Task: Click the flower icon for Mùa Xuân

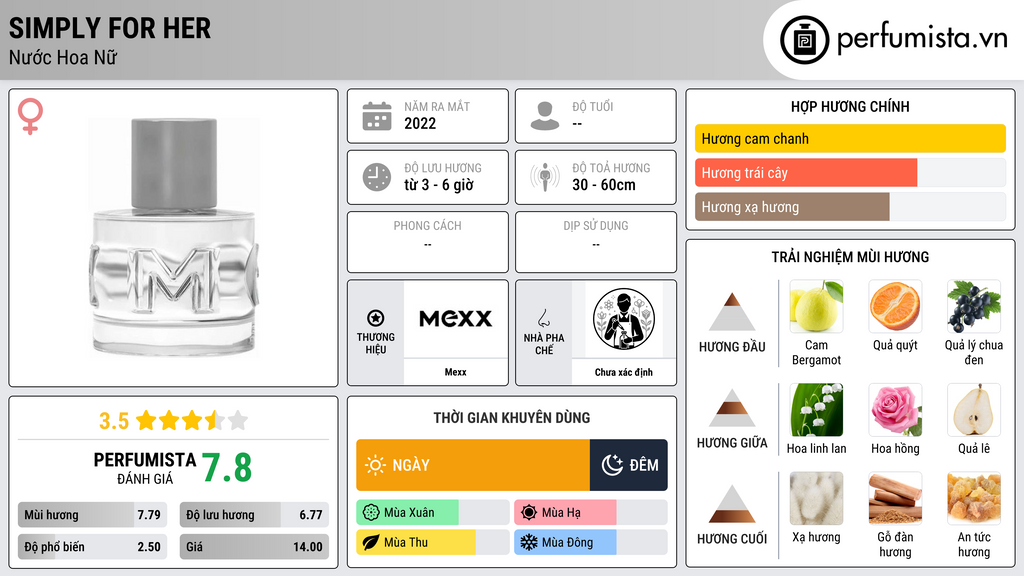Action: [371, 512]
